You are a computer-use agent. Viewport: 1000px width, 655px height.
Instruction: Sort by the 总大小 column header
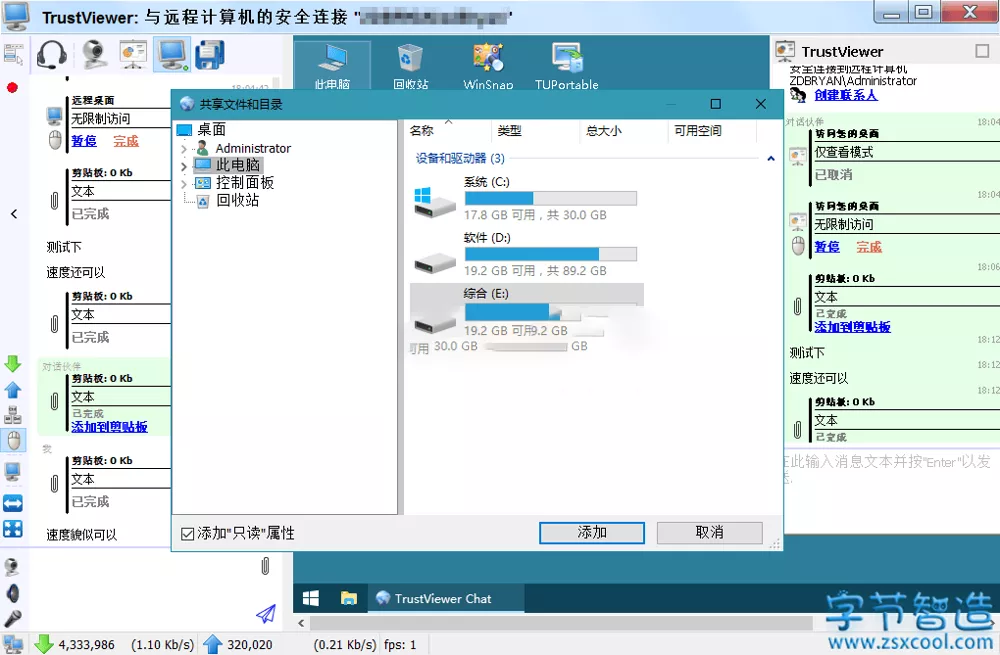603,131
